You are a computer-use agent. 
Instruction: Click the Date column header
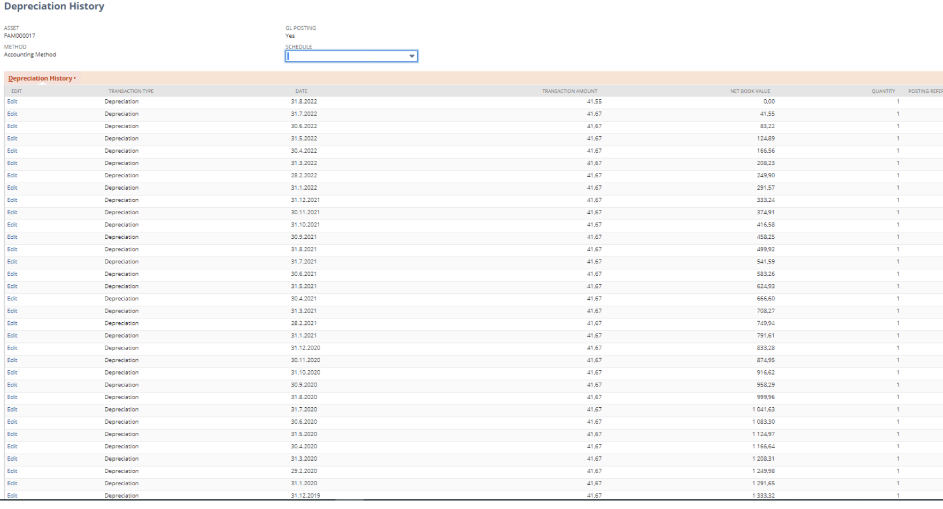(301, 91)
